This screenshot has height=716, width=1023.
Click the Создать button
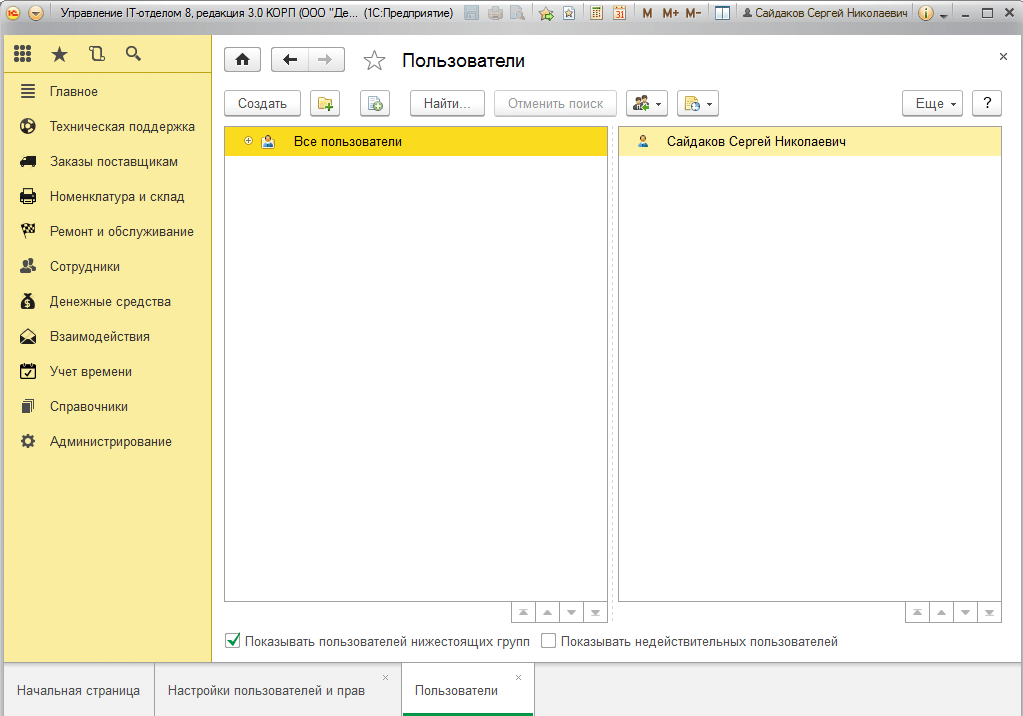point(262,103)
